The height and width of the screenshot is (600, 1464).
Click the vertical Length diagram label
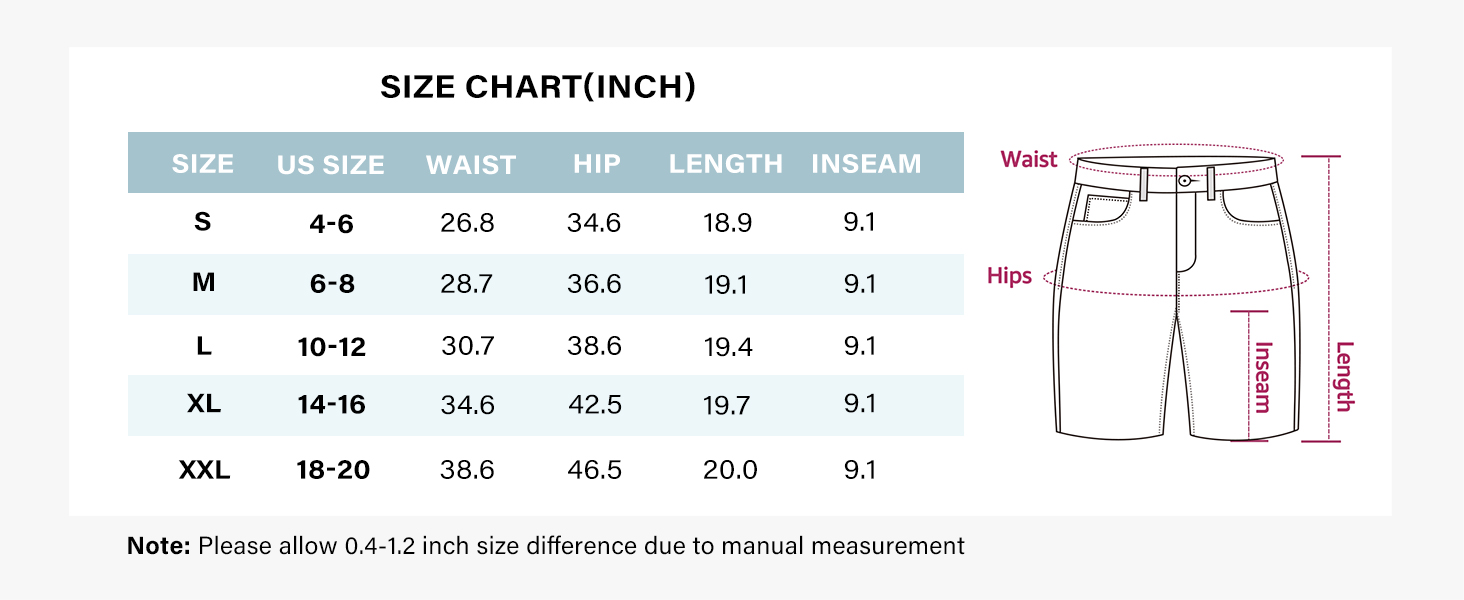[x=1344, y=376]
